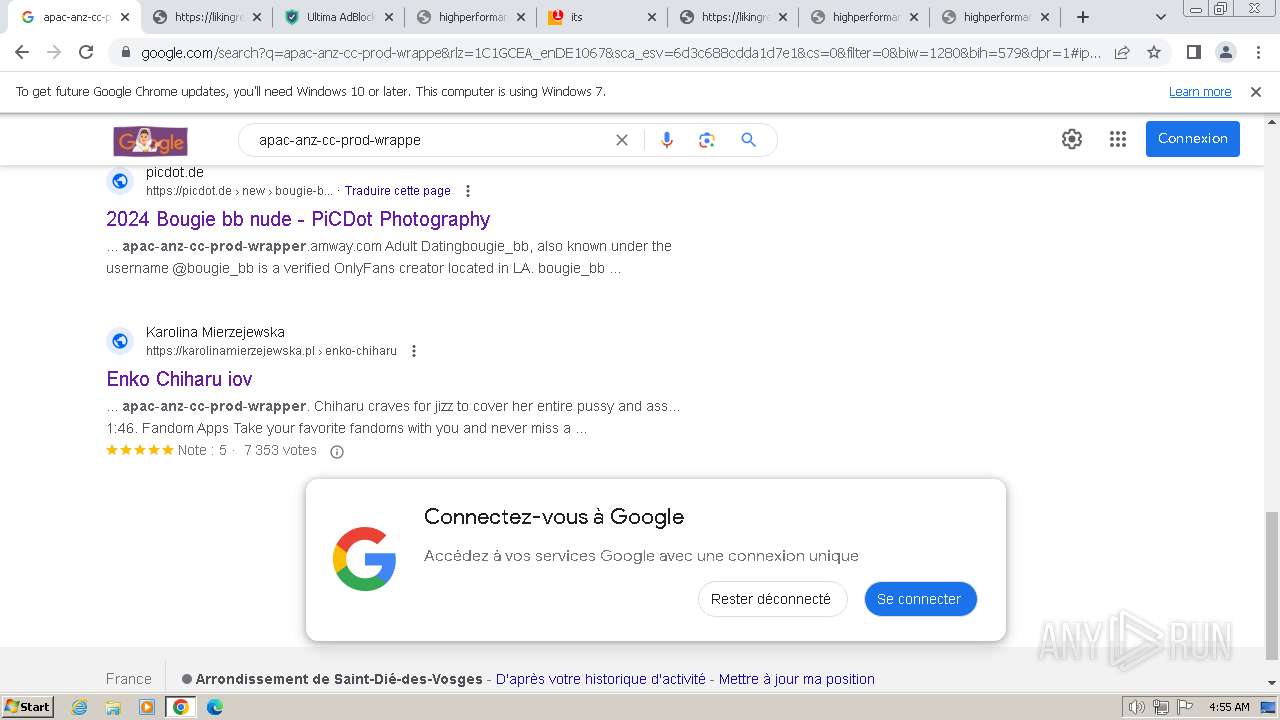Open the Chrome profile avatar icon
The height and width of the screenshot is (720, 1280).
[x=1225, y=52]
